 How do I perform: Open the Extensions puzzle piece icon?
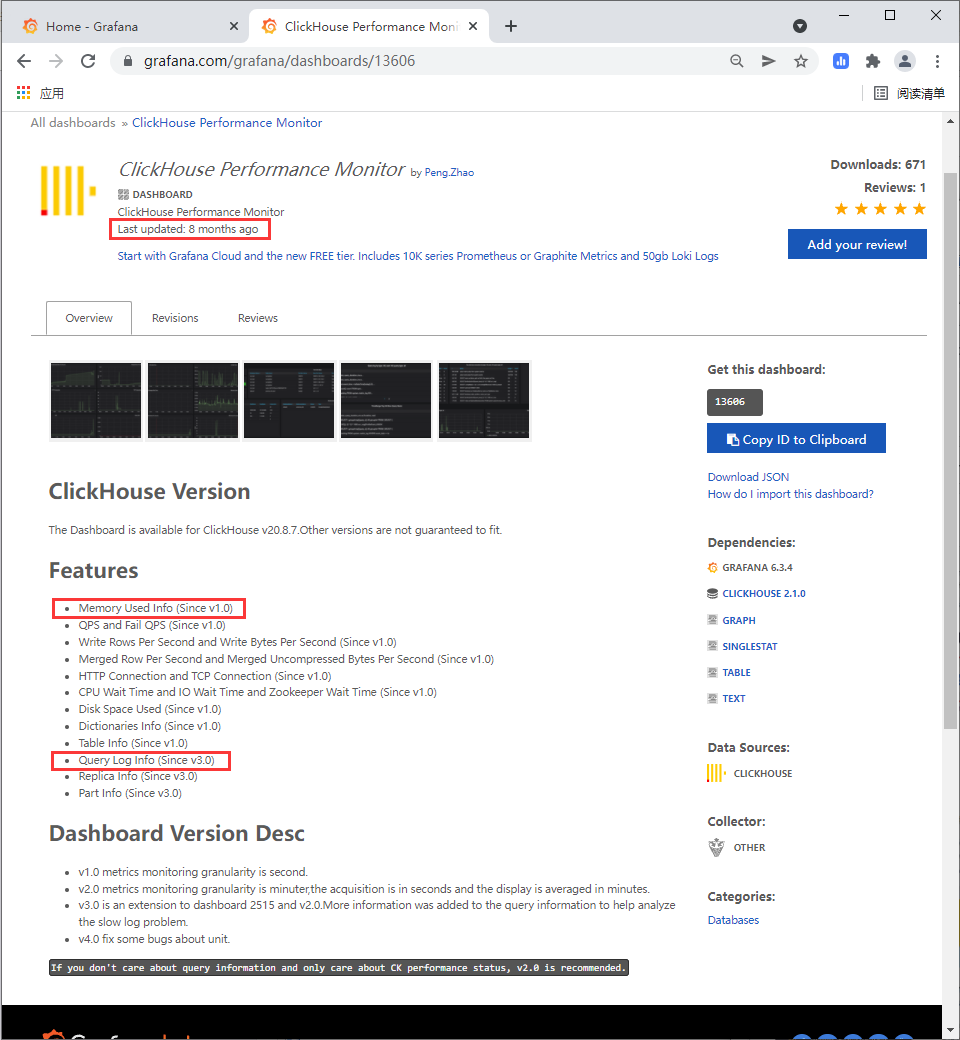872,61
